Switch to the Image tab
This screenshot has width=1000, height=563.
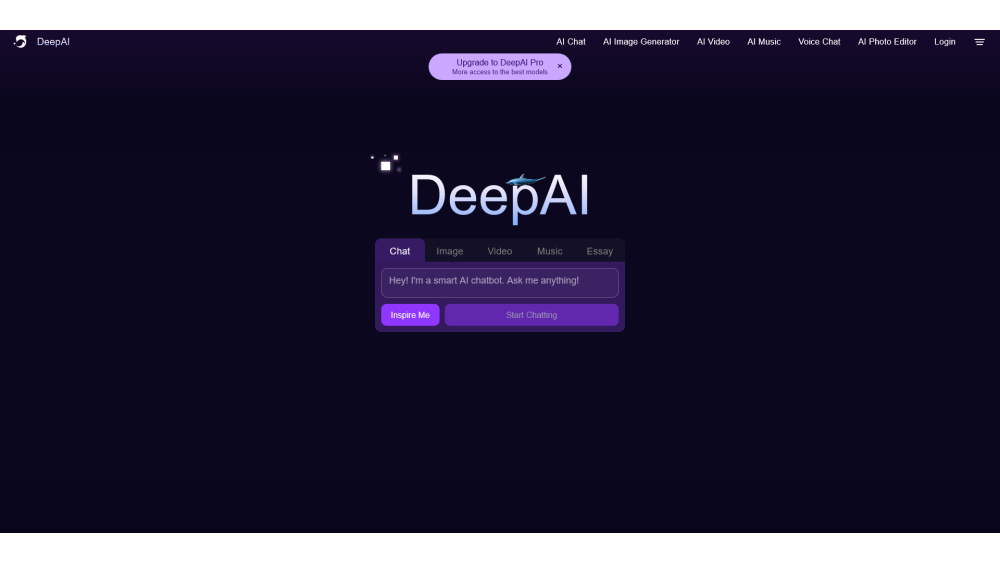tap(450, 251)
